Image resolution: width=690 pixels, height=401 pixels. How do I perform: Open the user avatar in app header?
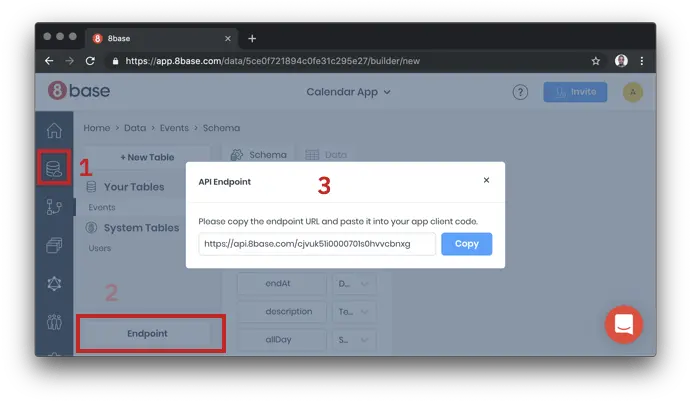[633, 92]
